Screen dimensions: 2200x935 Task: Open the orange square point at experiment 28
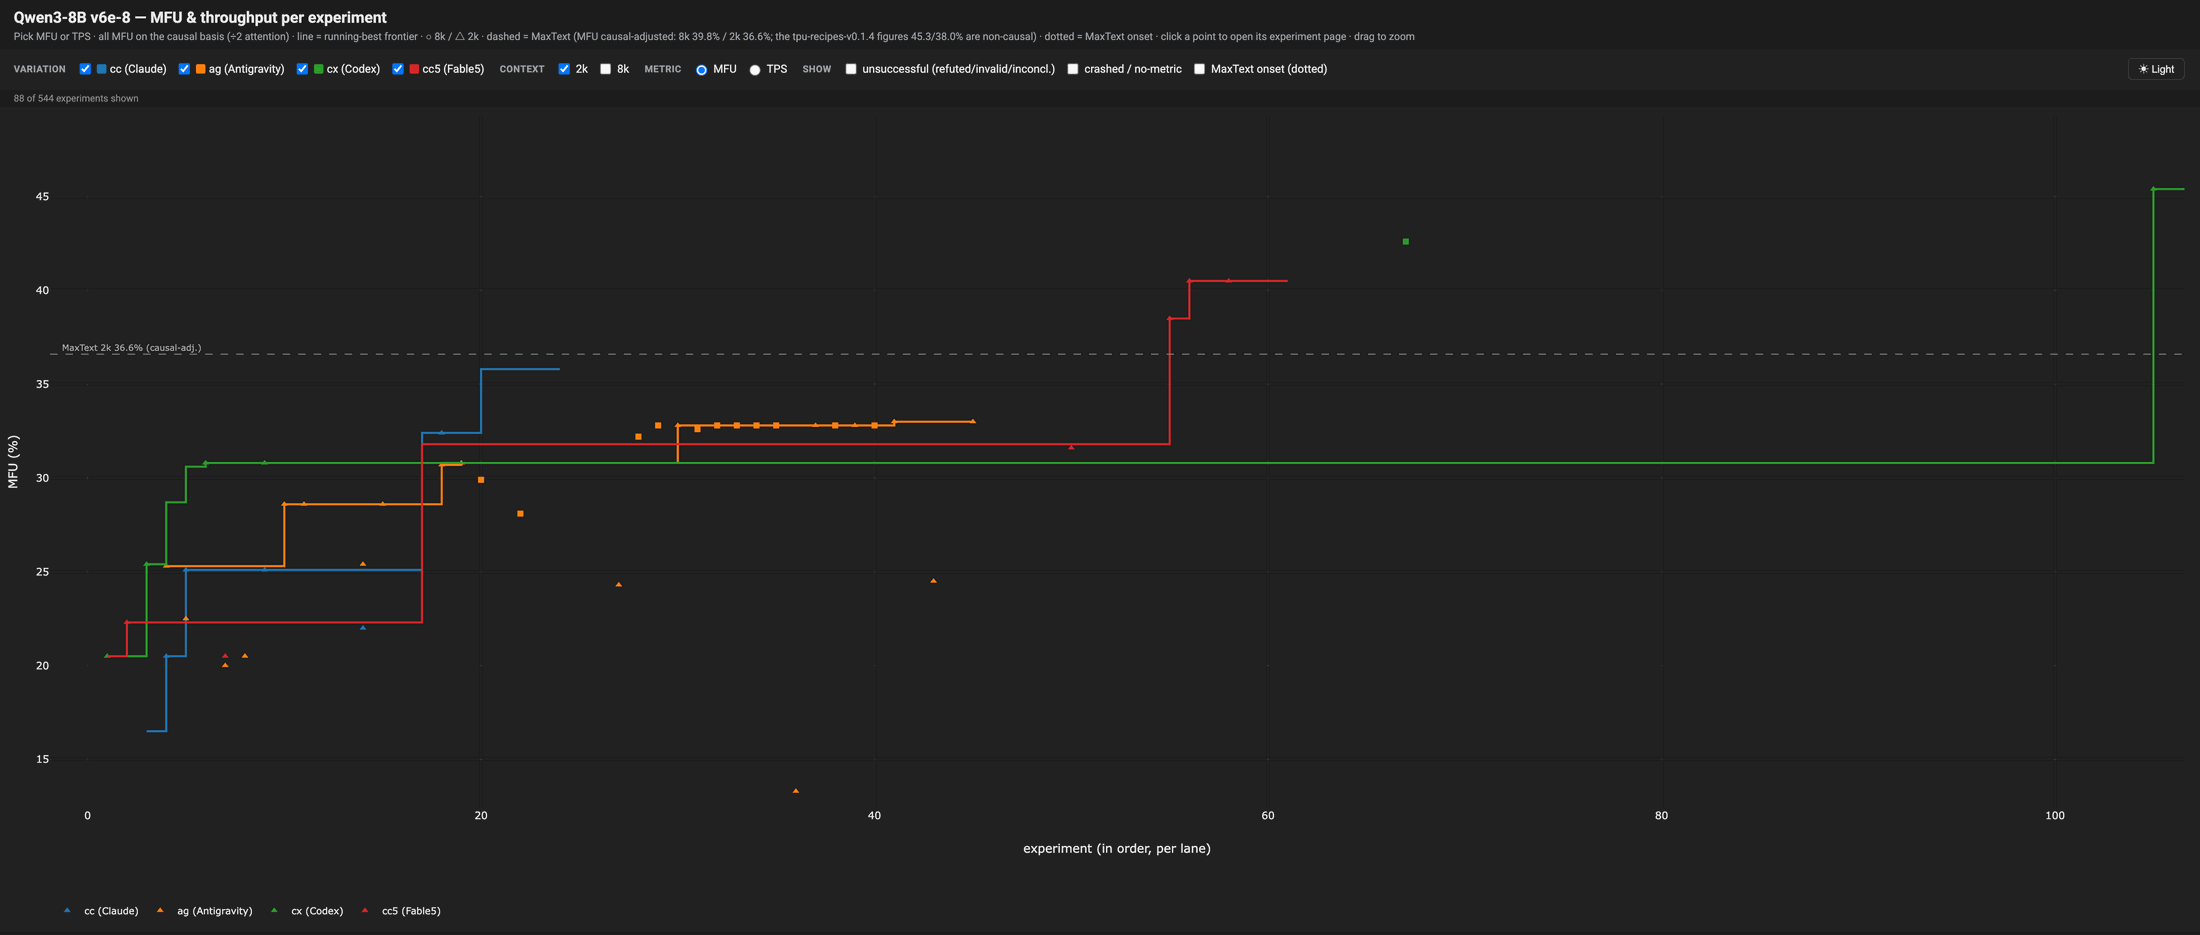(639, 437)
